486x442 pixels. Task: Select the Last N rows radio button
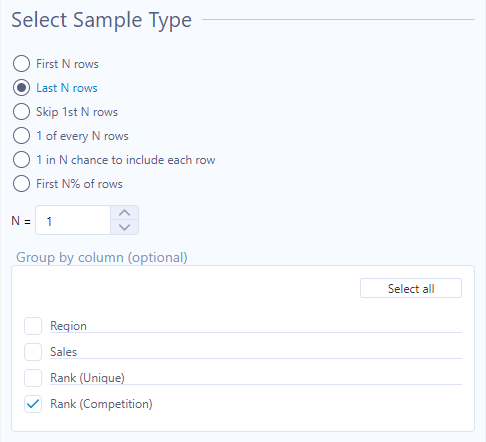[x=21, y=88]
